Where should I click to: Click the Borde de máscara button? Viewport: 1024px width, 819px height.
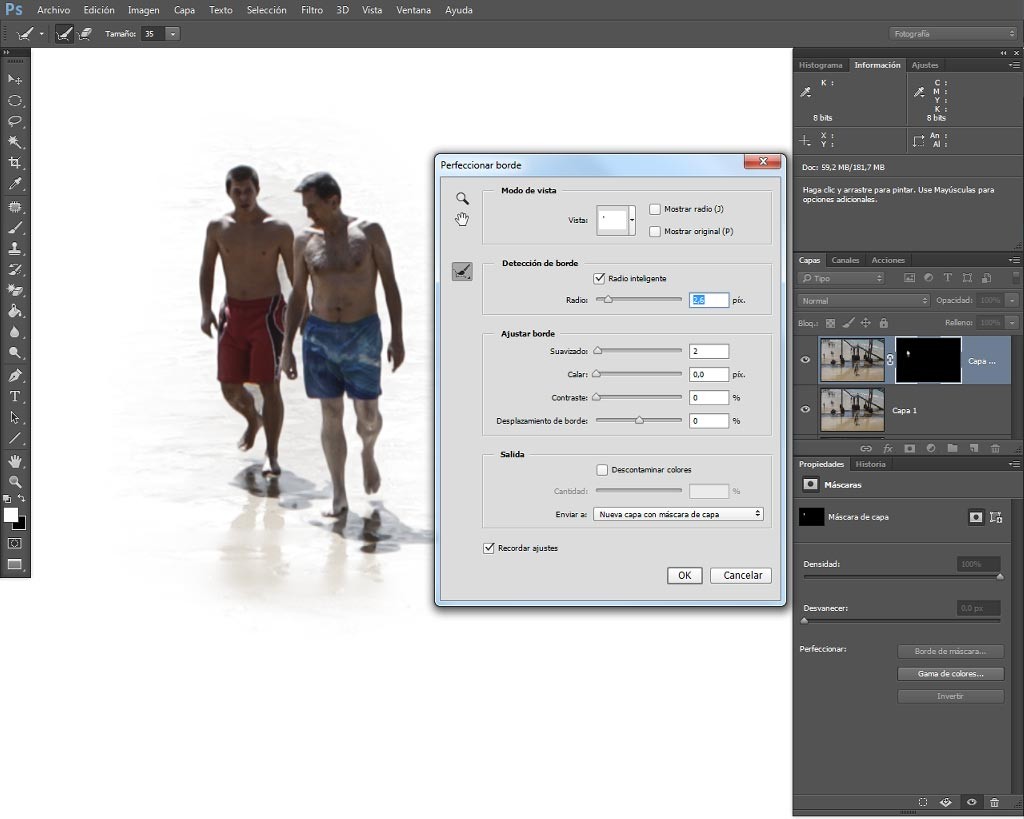click(x=950, y=651)
